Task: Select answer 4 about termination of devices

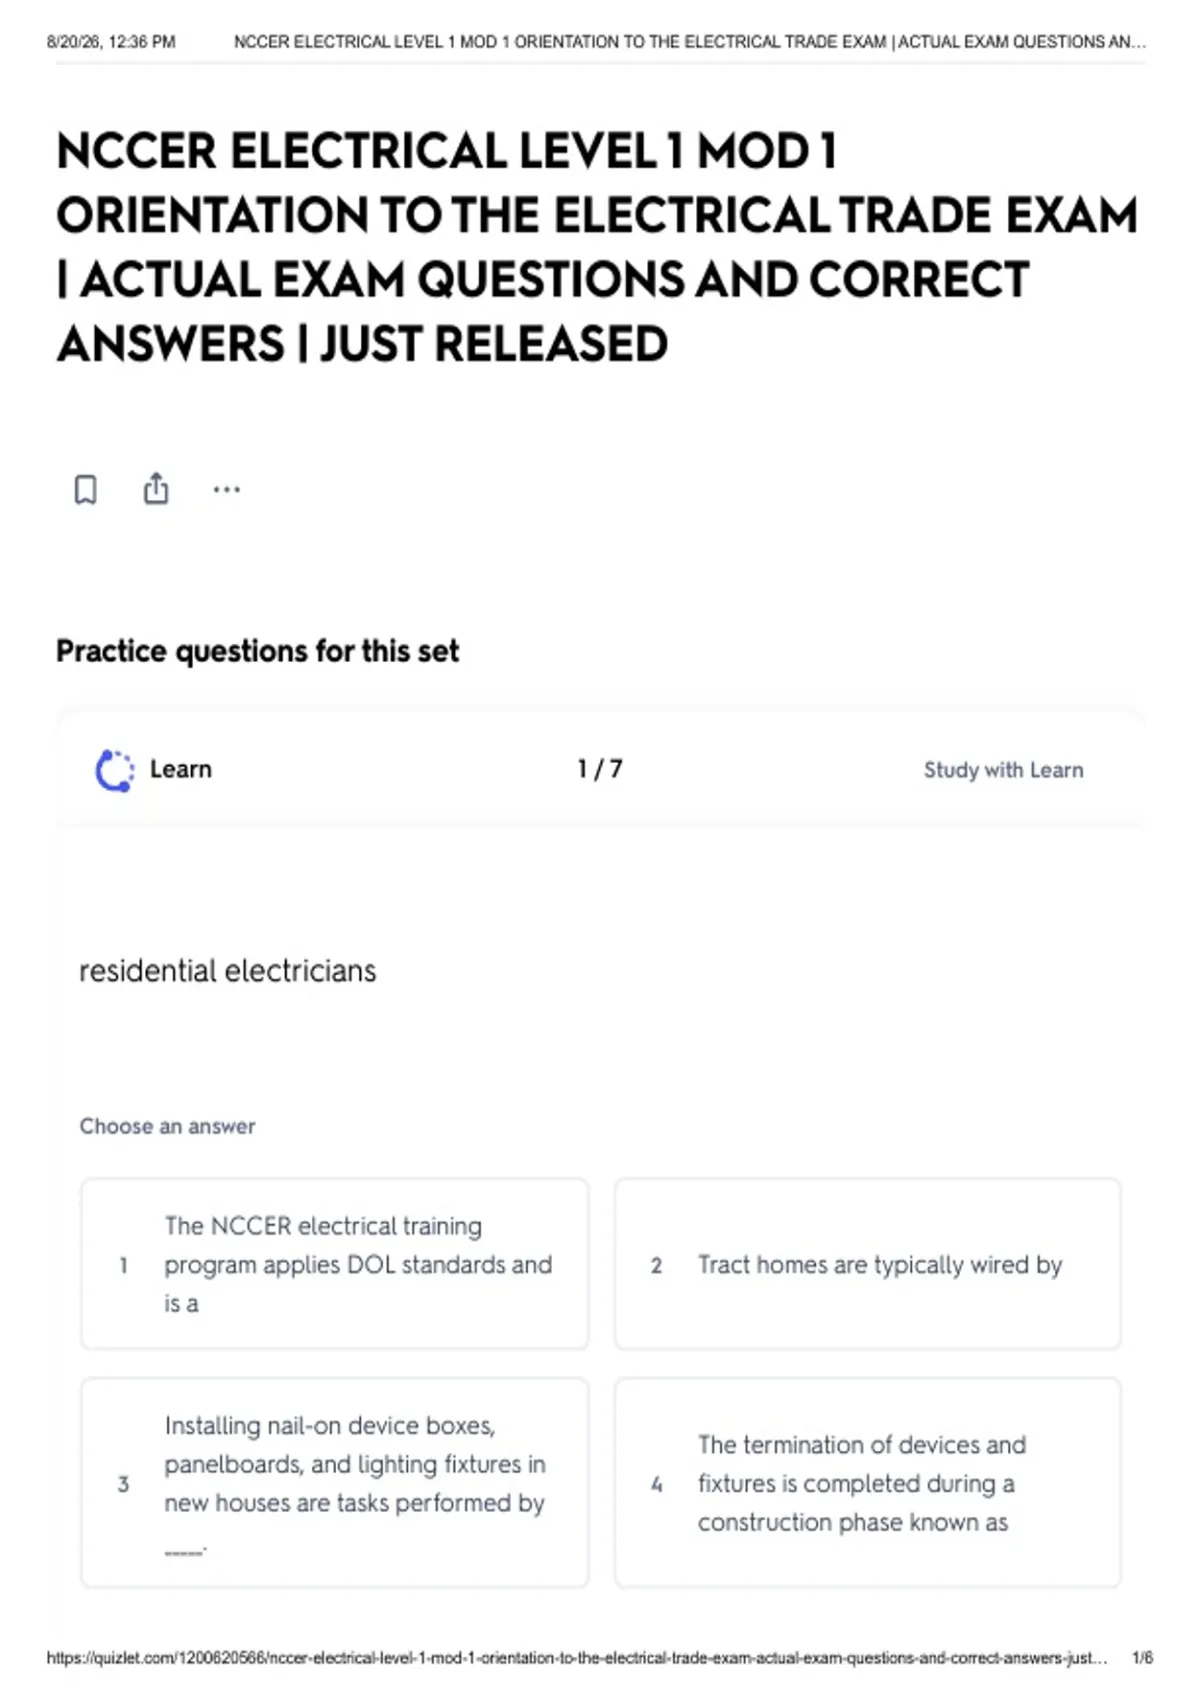Action: (868, 1483)
